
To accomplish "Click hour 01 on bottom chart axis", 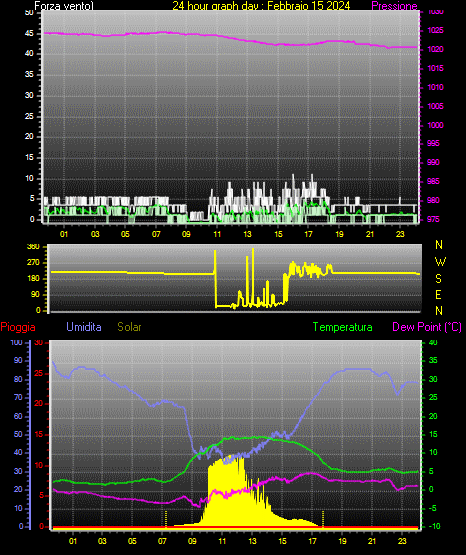I will (73, 541).
